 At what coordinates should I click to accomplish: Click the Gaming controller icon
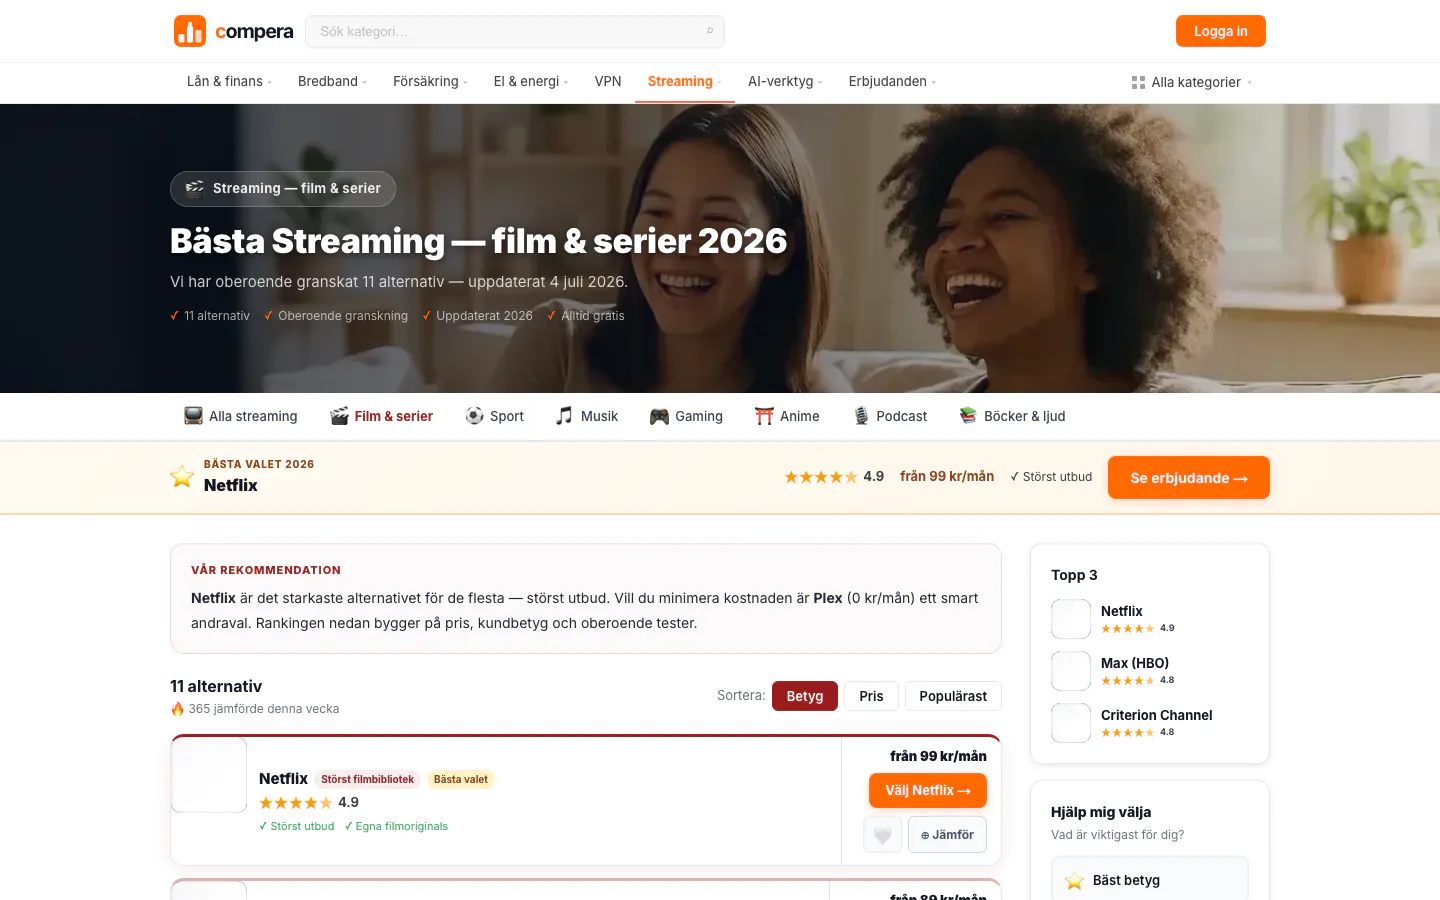(659, 416)
